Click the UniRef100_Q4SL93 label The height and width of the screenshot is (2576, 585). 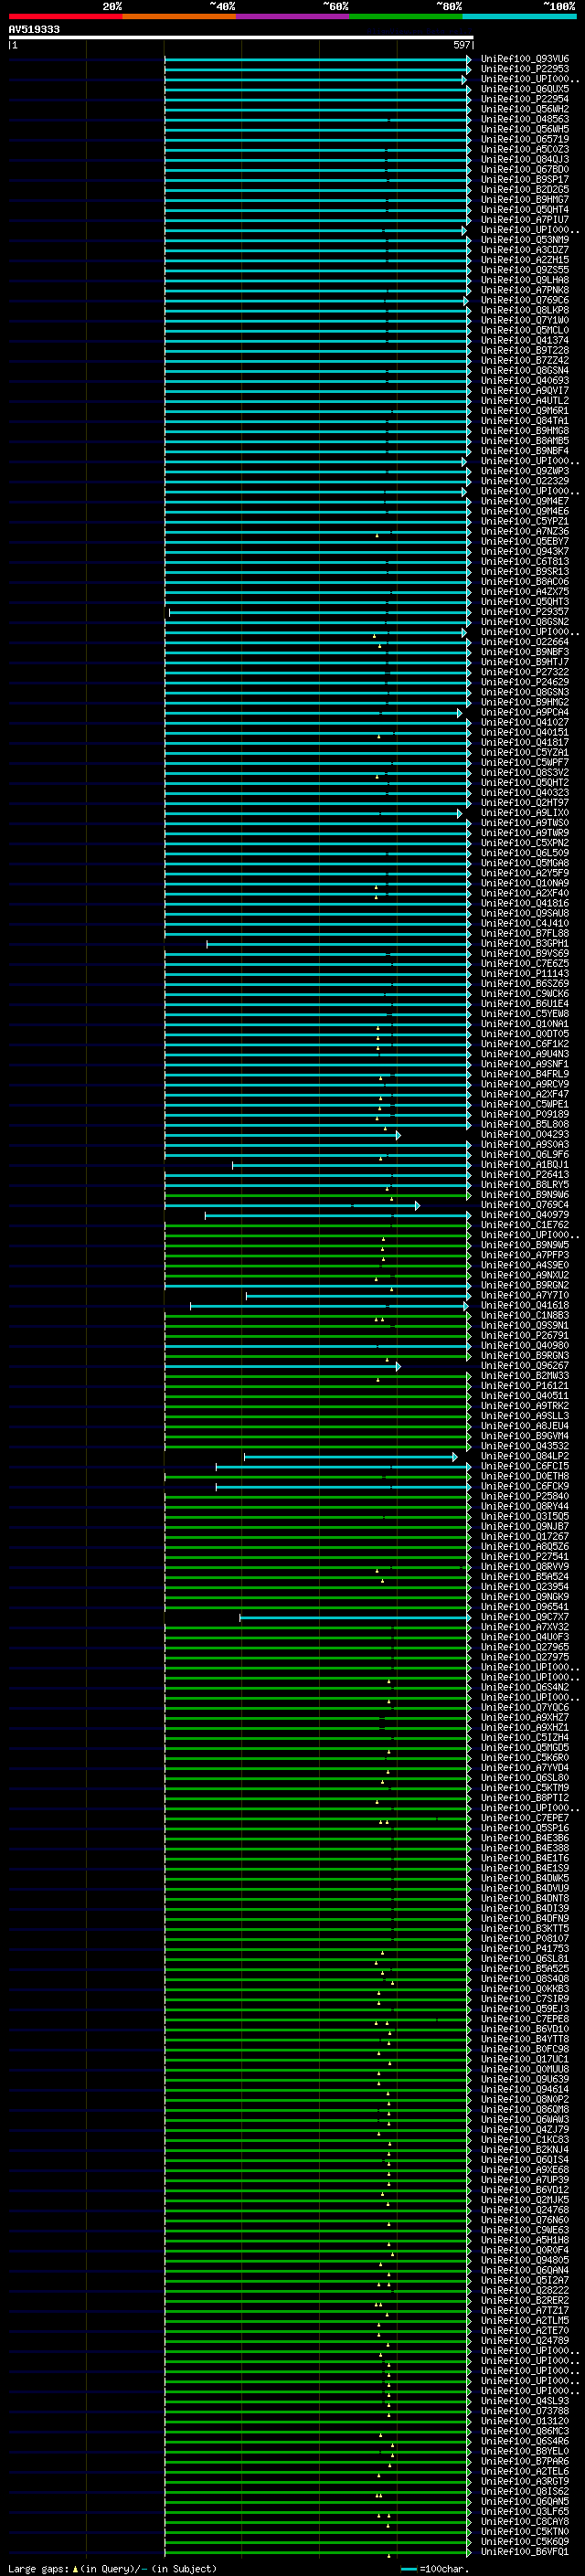click(524, 2401)
